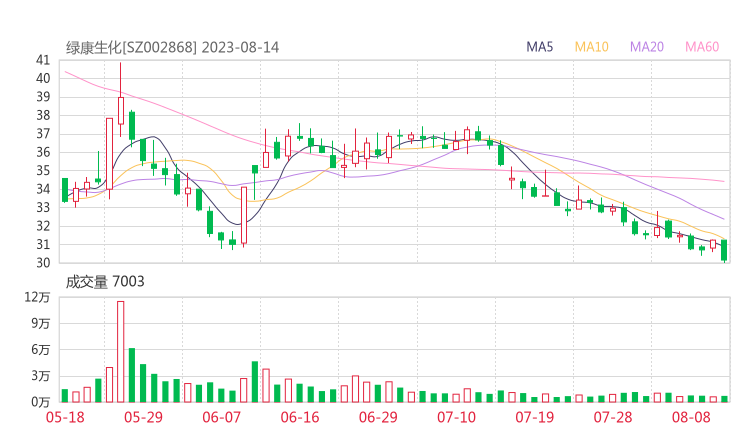Click the MA20 legend label
Viewport: 740px width, 440px height.
pyautogui.click(x=647, y=47)
